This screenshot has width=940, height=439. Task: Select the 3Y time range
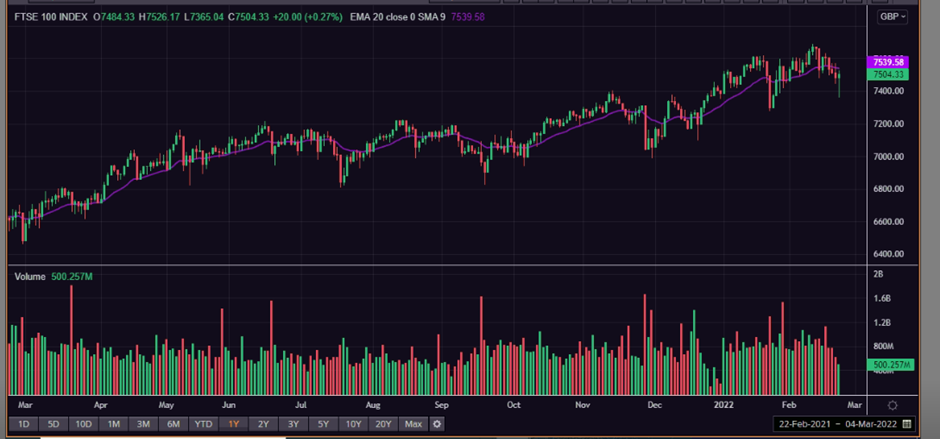tap(293, 425)
